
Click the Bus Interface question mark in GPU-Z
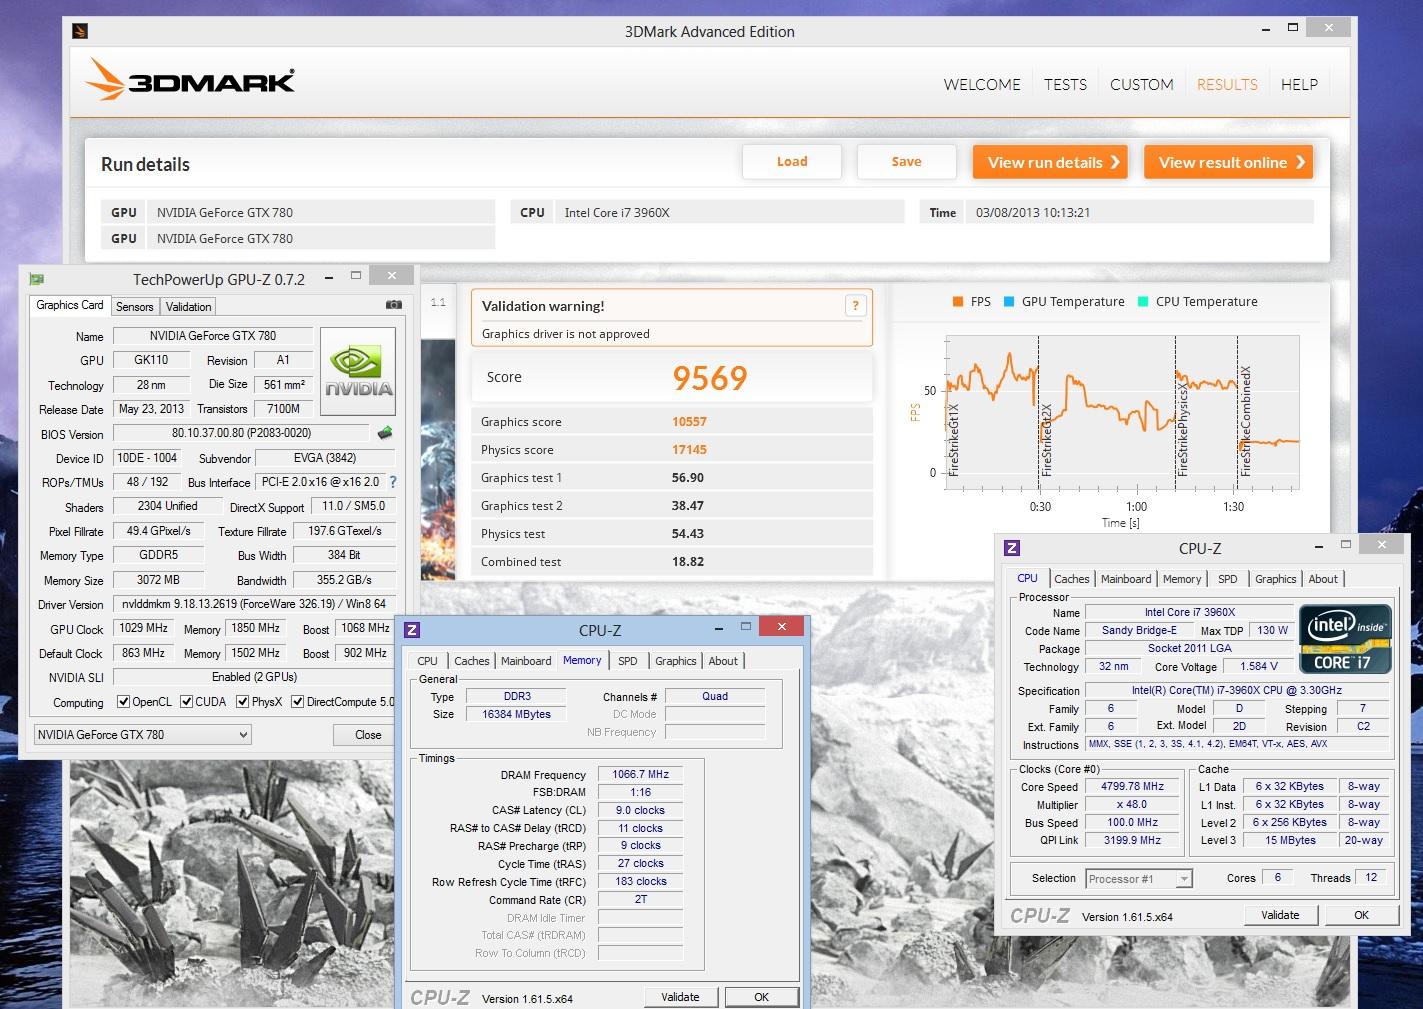tap(393, 482)
